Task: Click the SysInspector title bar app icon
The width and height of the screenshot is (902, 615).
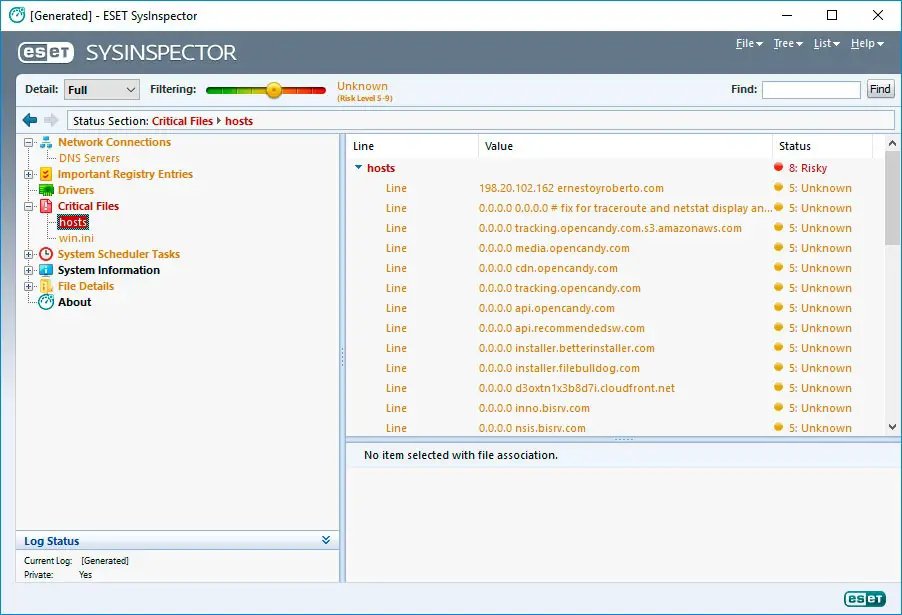Action: (17, 16)
